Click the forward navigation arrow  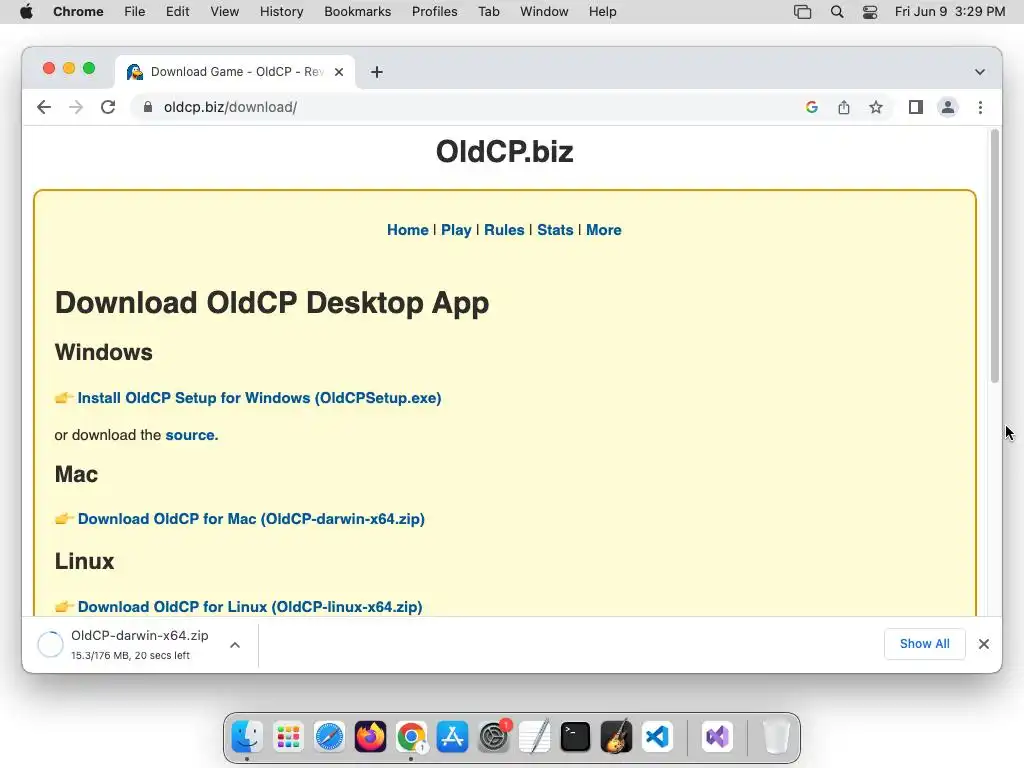(76, 107)
